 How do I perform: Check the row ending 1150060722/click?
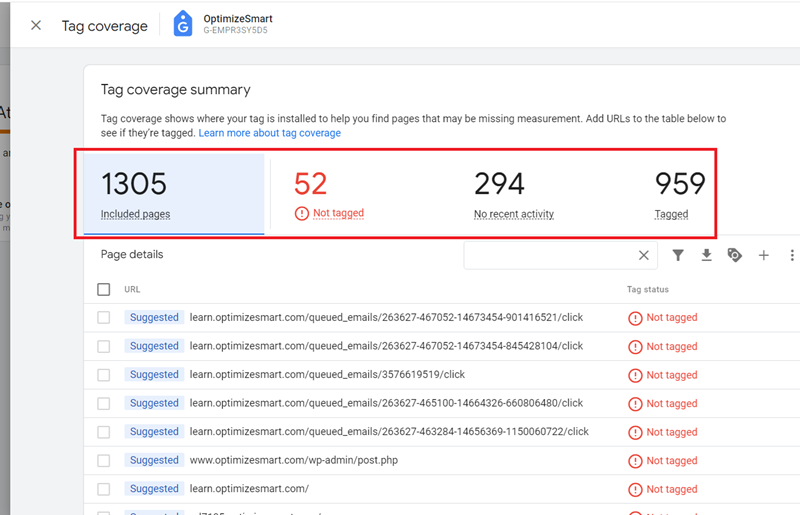click(x=104, y=432)
